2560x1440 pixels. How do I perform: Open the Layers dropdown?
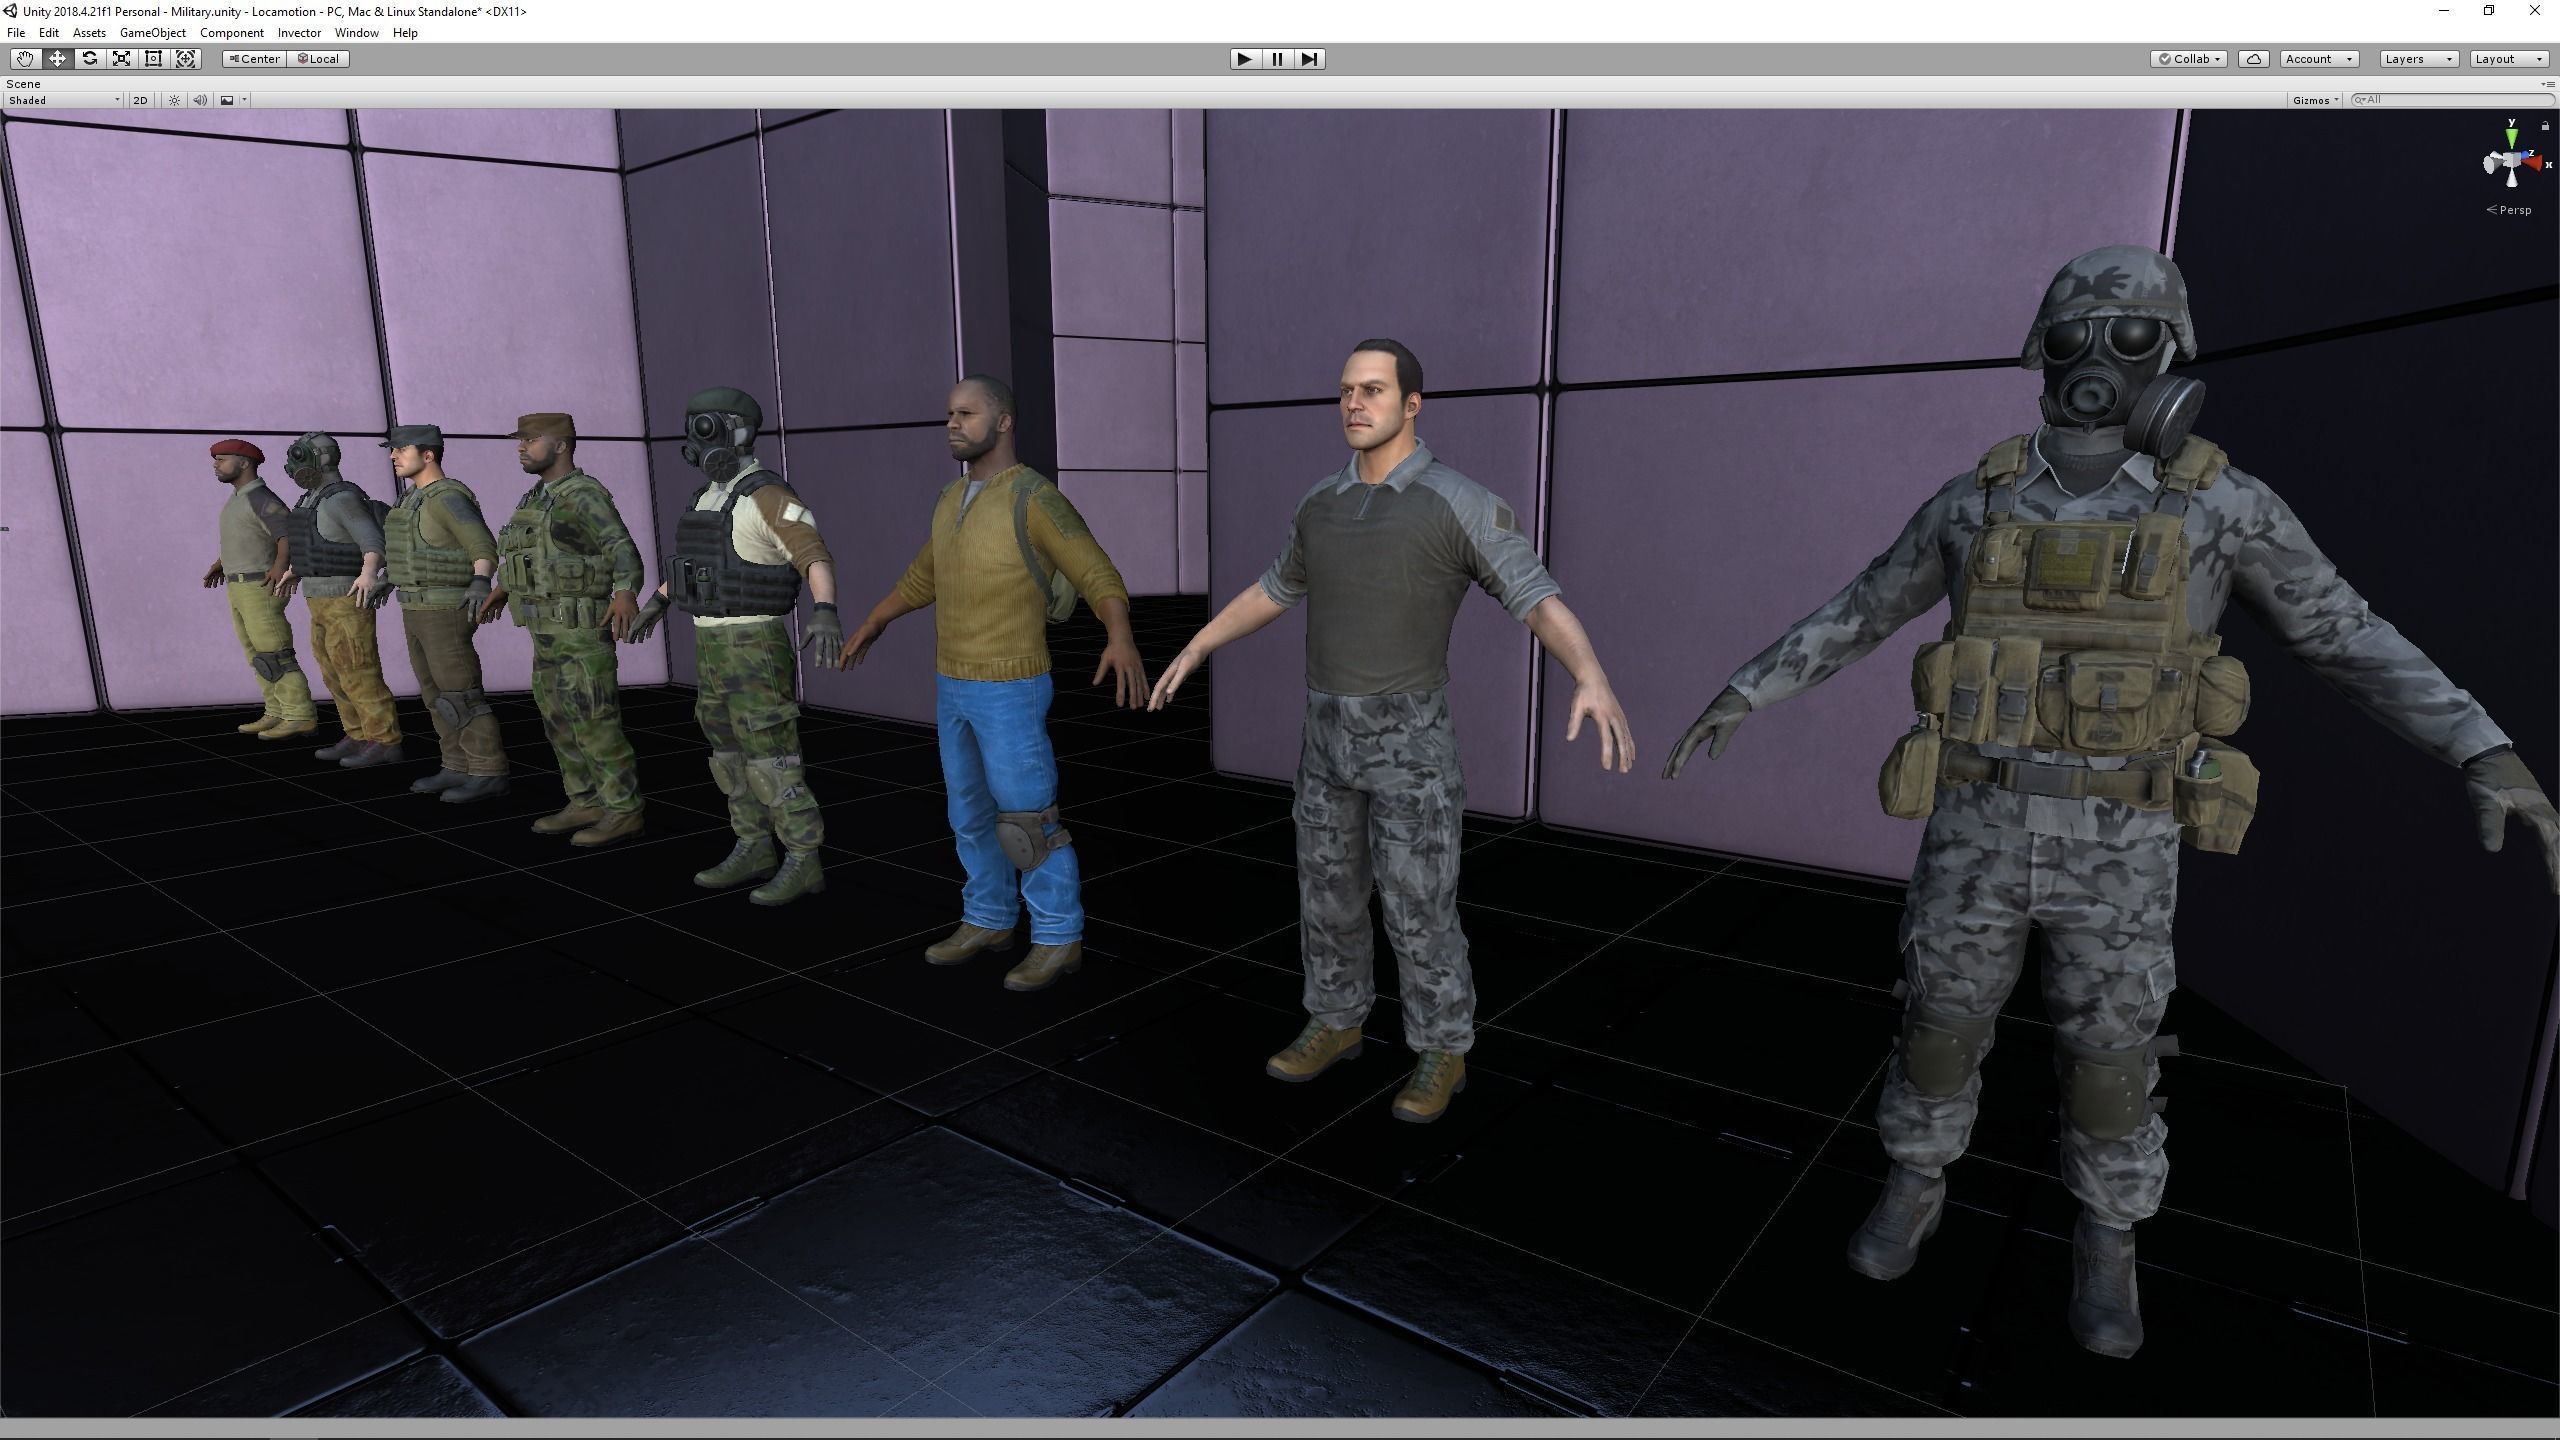(x=2419, y=59)
